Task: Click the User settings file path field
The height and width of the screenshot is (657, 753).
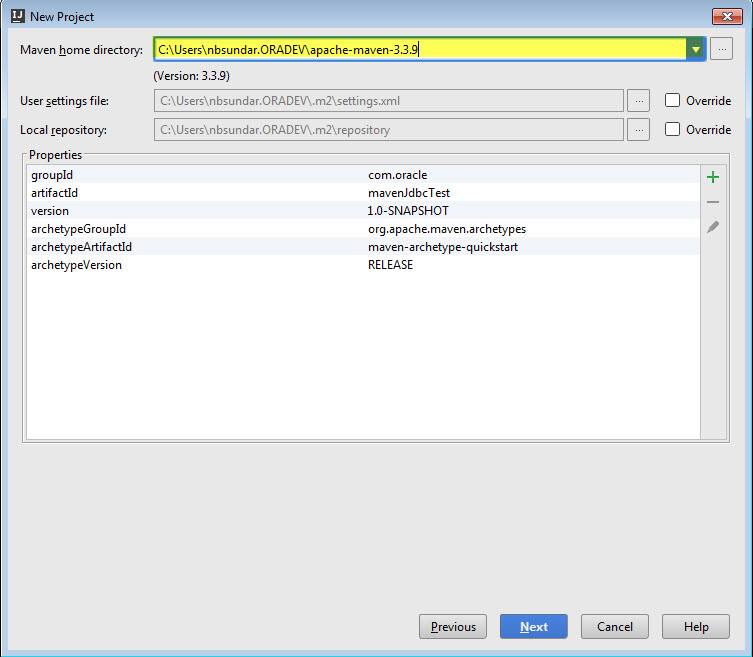Action: coord(389,100)
